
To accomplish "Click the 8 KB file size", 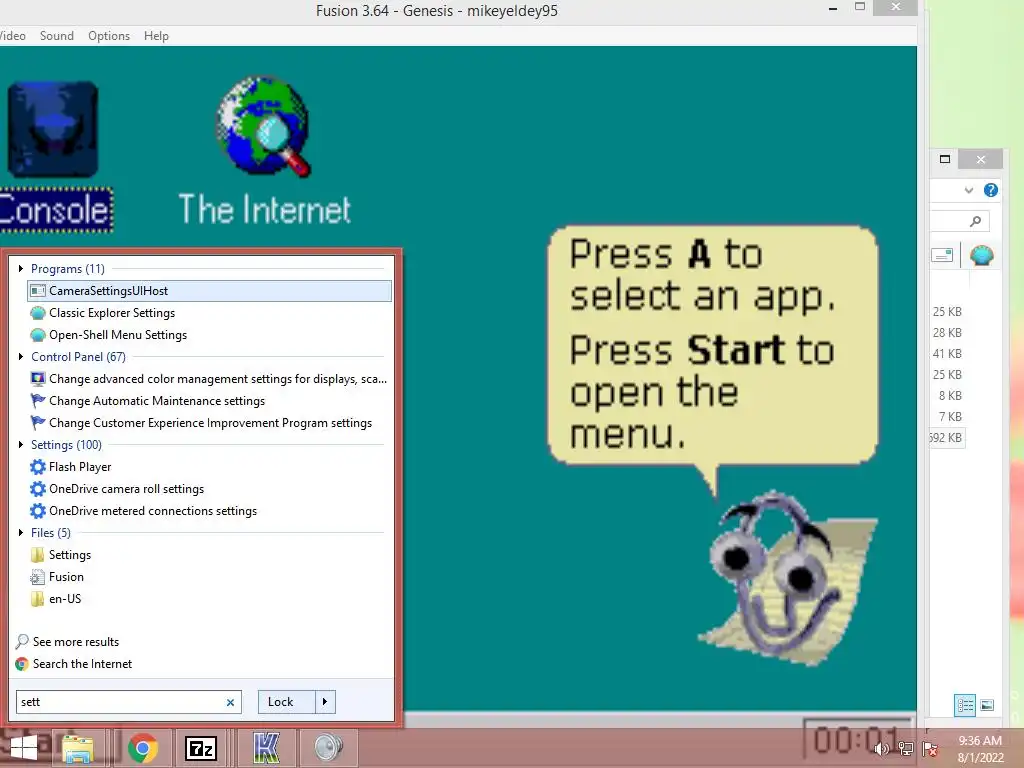I will click(950, 396).
